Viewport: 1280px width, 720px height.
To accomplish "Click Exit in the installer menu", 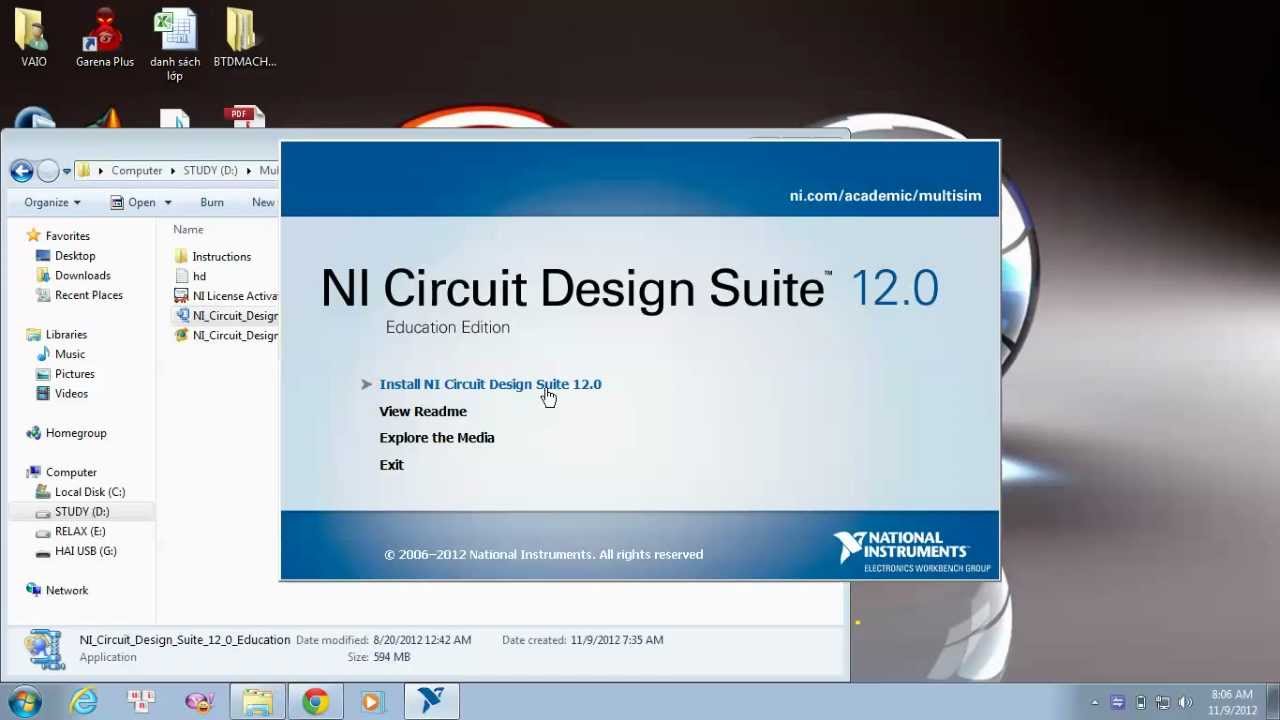I will pyautogui.click(x=391, y=465).
